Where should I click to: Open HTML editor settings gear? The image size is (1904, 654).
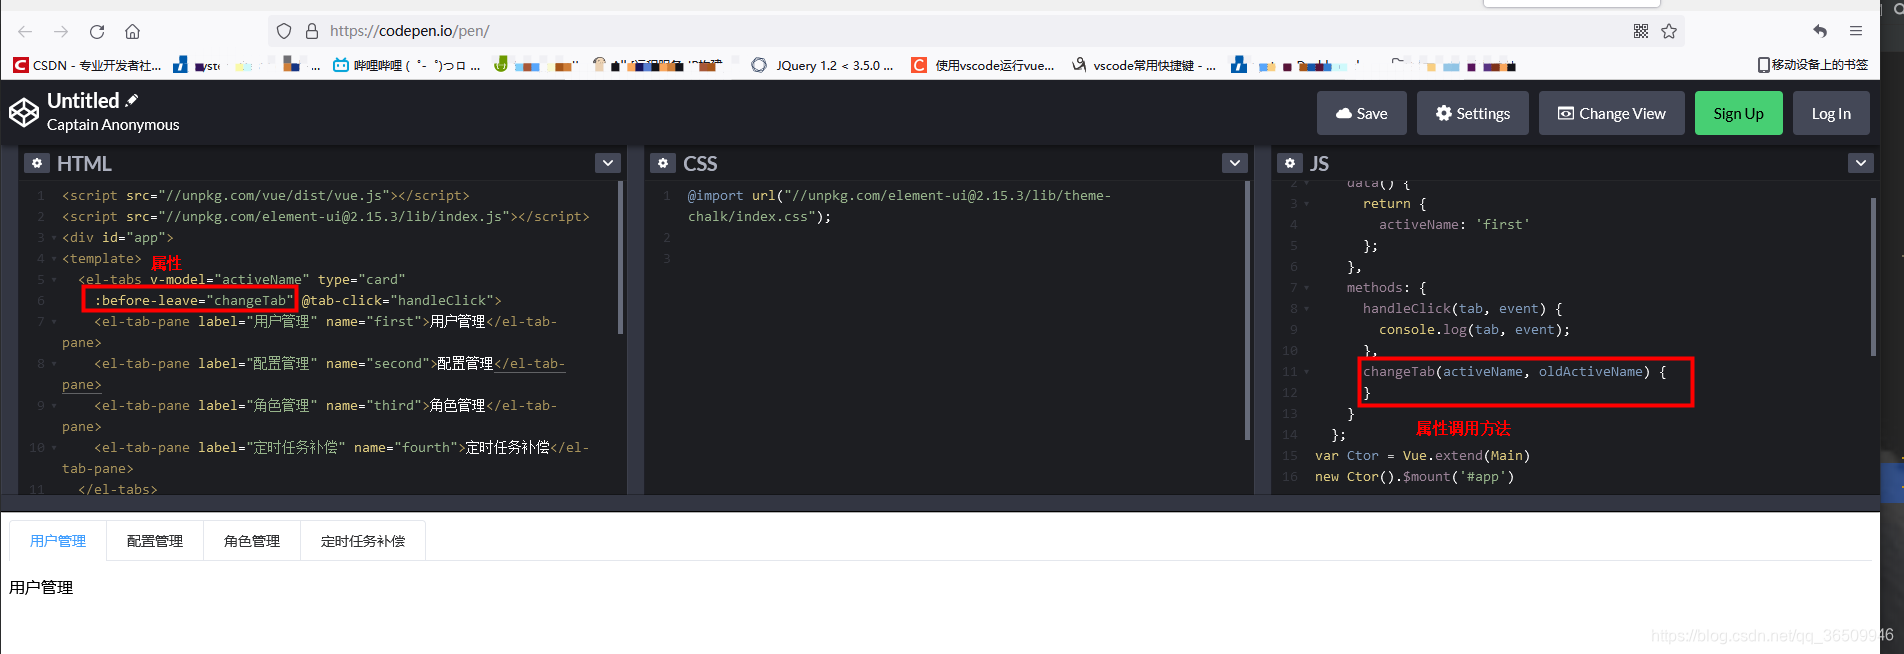[x=37, y=163]
